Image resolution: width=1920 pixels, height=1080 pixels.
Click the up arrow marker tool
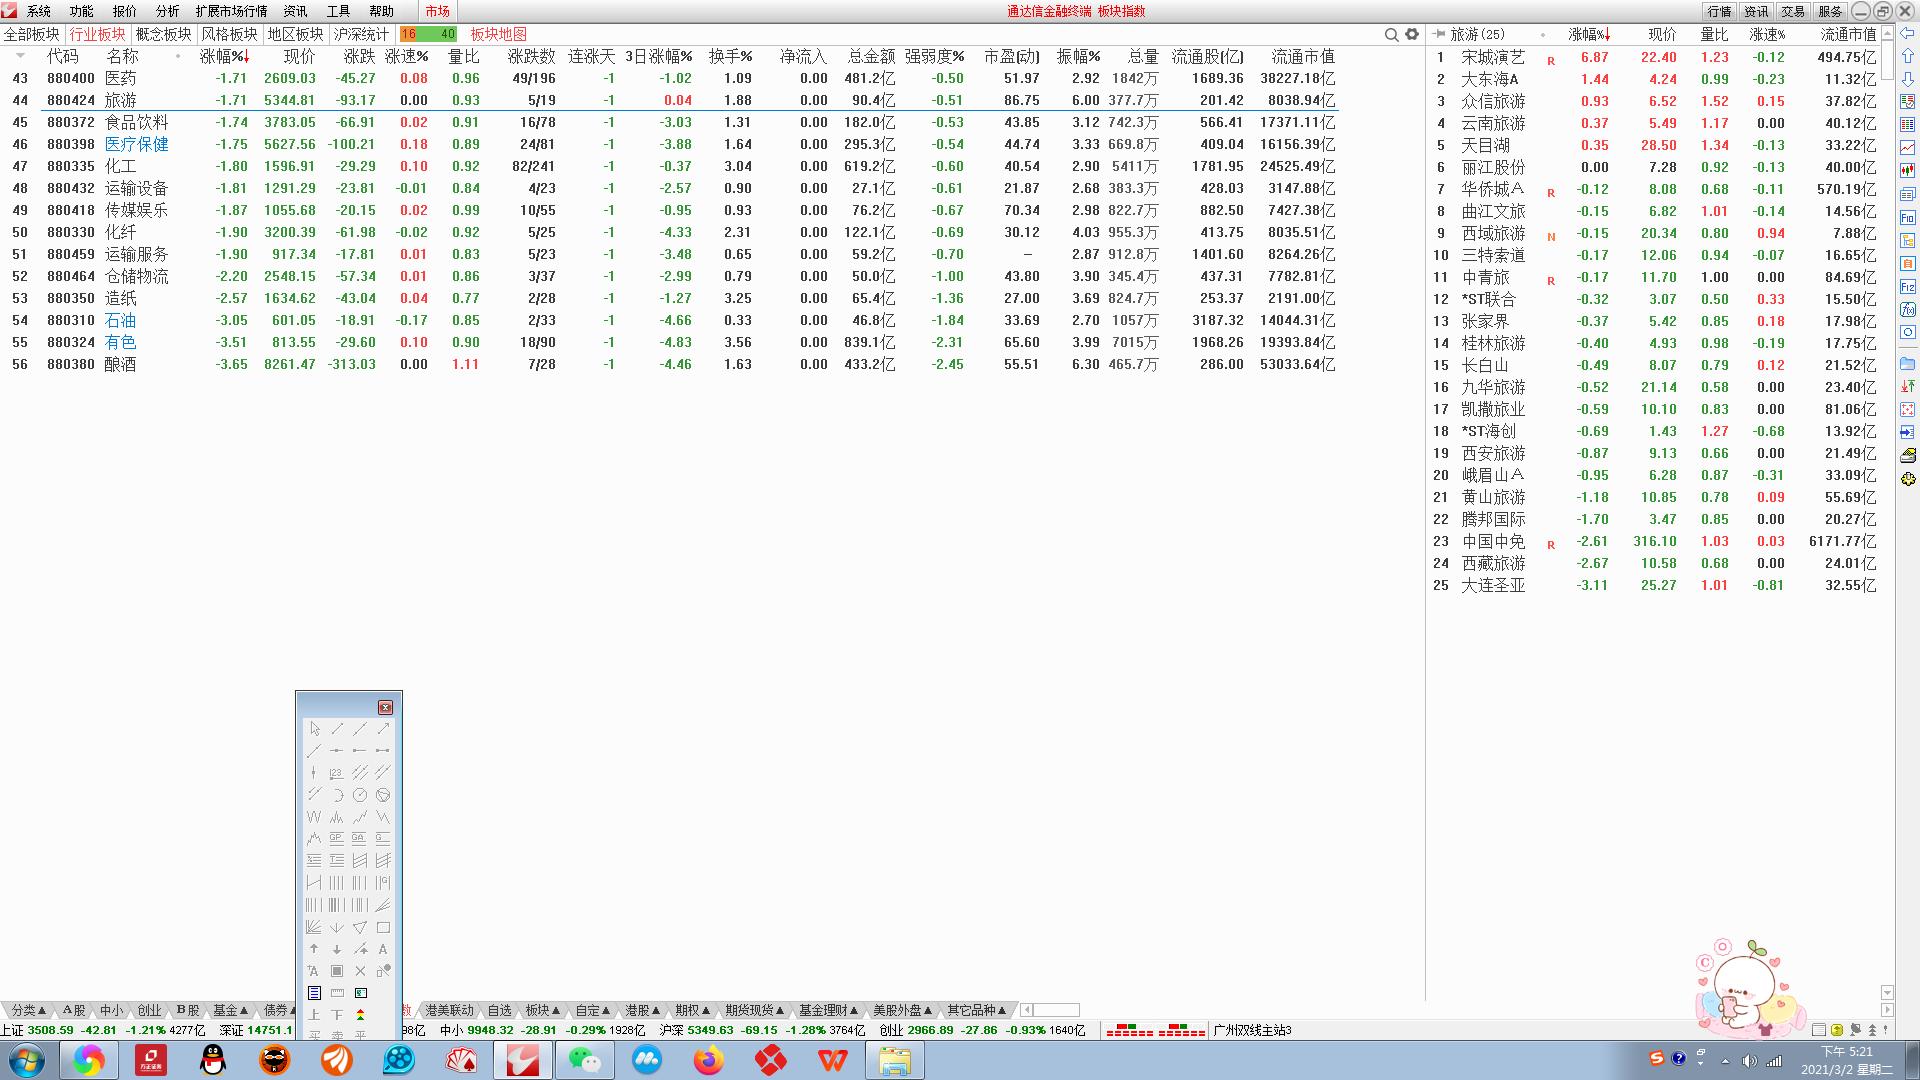click(x=314, y=949)
